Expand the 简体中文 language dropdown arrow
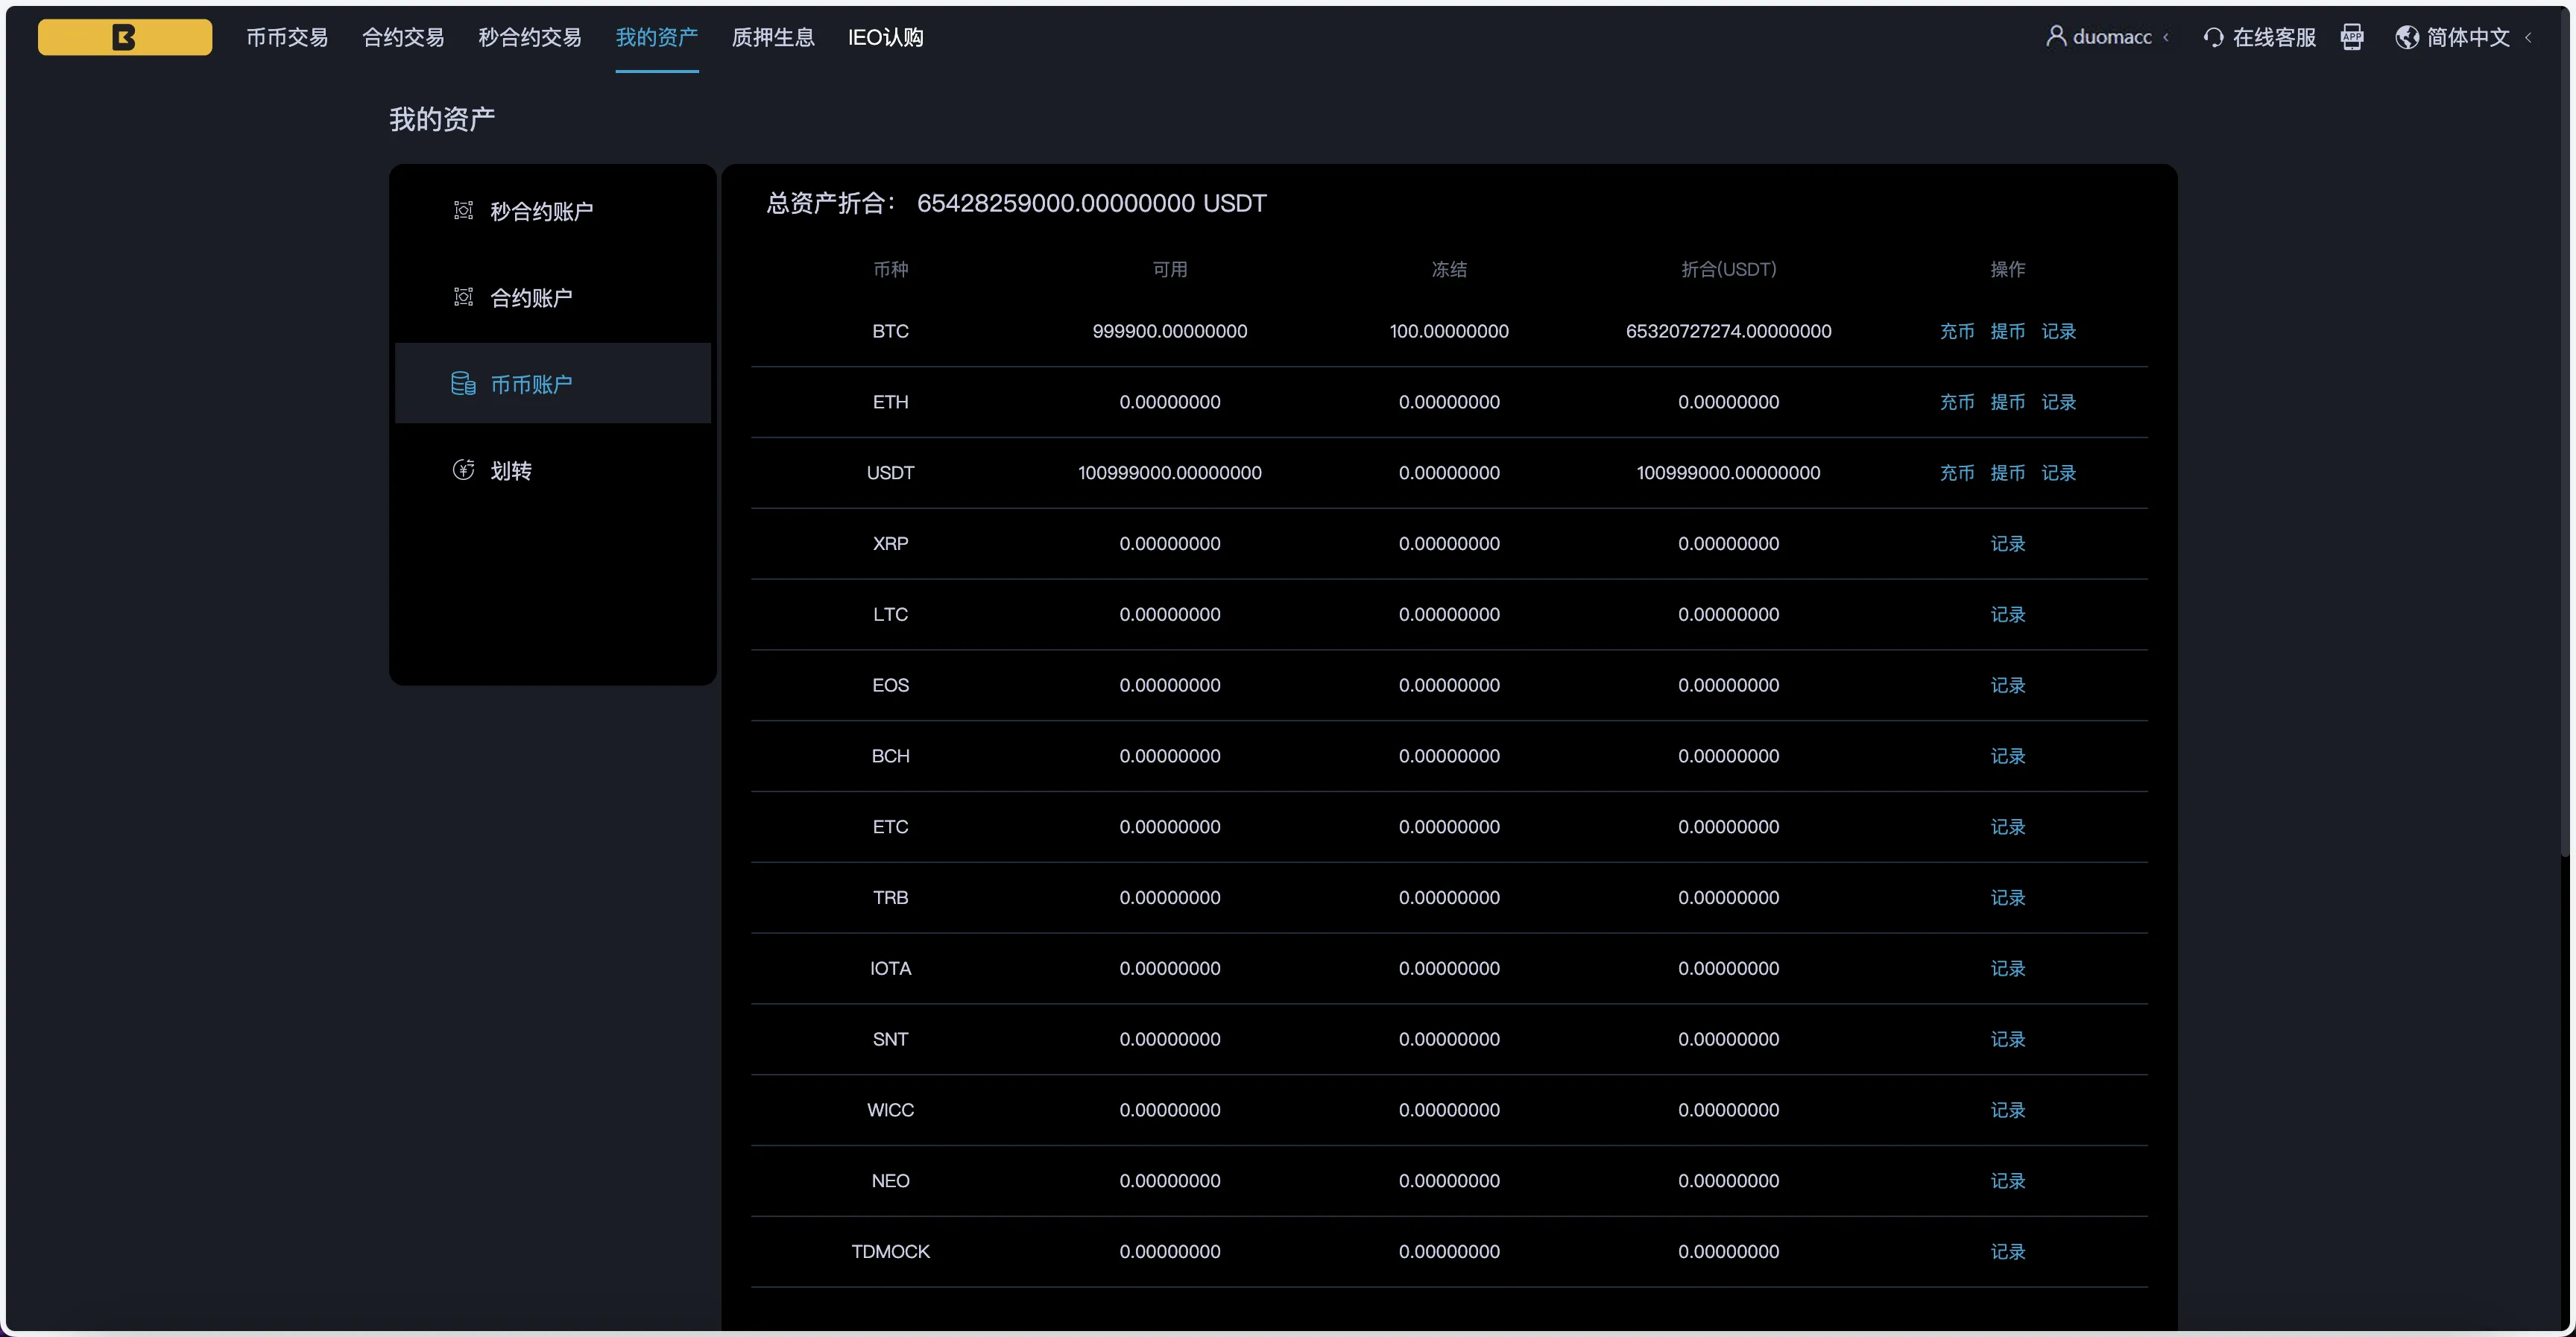Image resolution: width=2576 pixels, height=1337 pixels. tap(2528, 38)
